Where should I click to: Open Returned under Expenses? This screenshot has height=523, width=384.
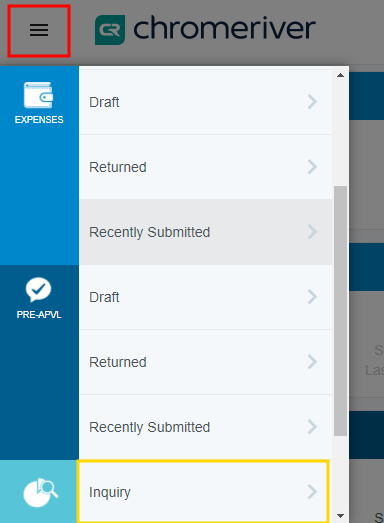click(x=206, y=167)
